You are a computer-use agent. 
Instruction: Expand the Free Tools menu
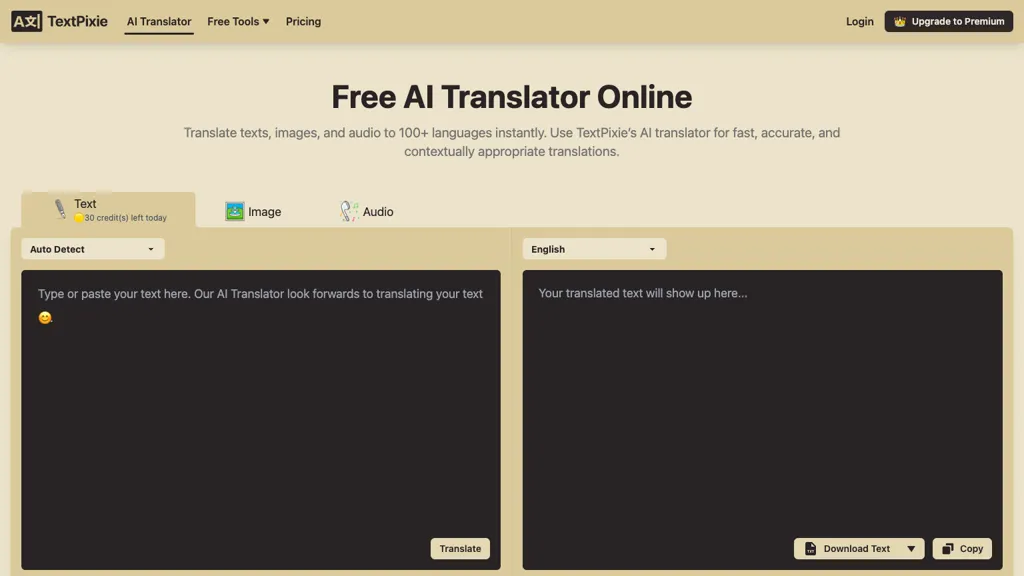coord(238,21)
